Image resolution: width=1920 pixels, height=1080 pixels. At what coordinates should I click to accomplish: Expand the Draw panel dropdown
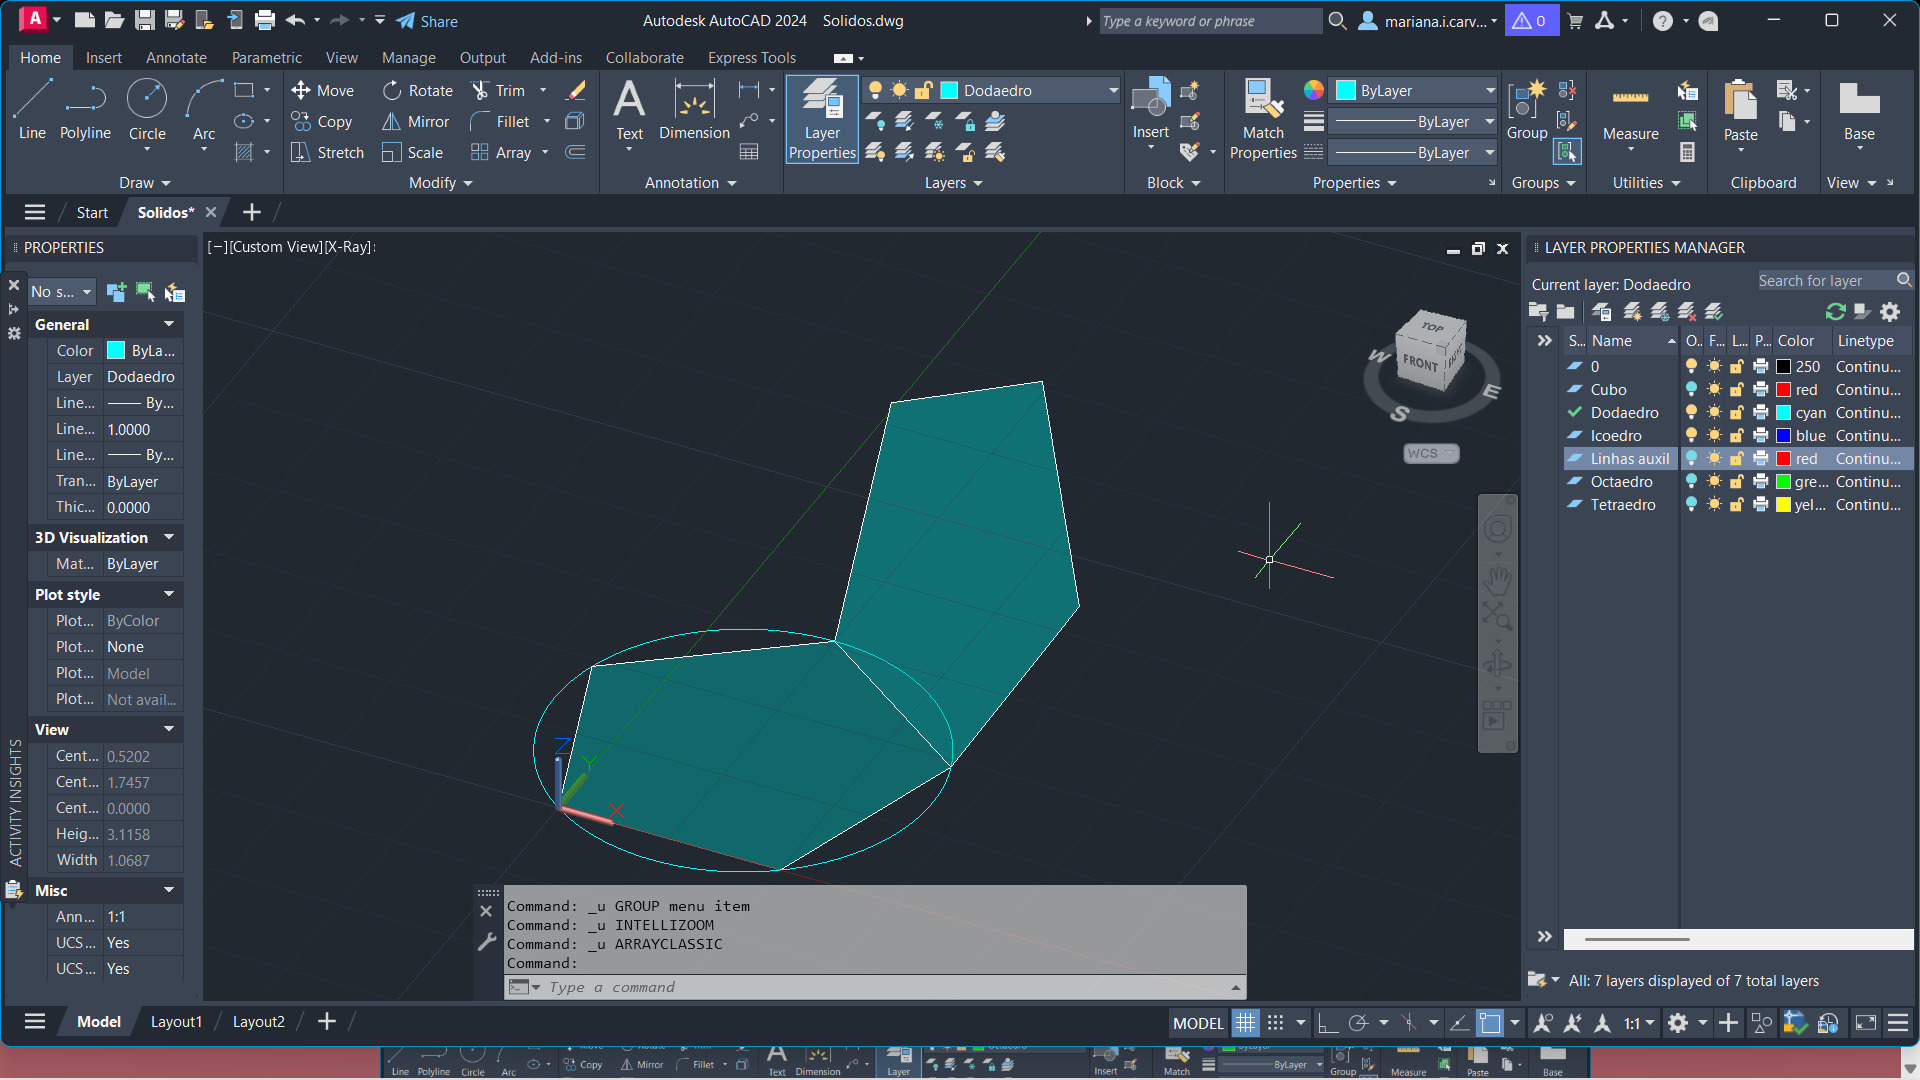click(x=145, y=183)
